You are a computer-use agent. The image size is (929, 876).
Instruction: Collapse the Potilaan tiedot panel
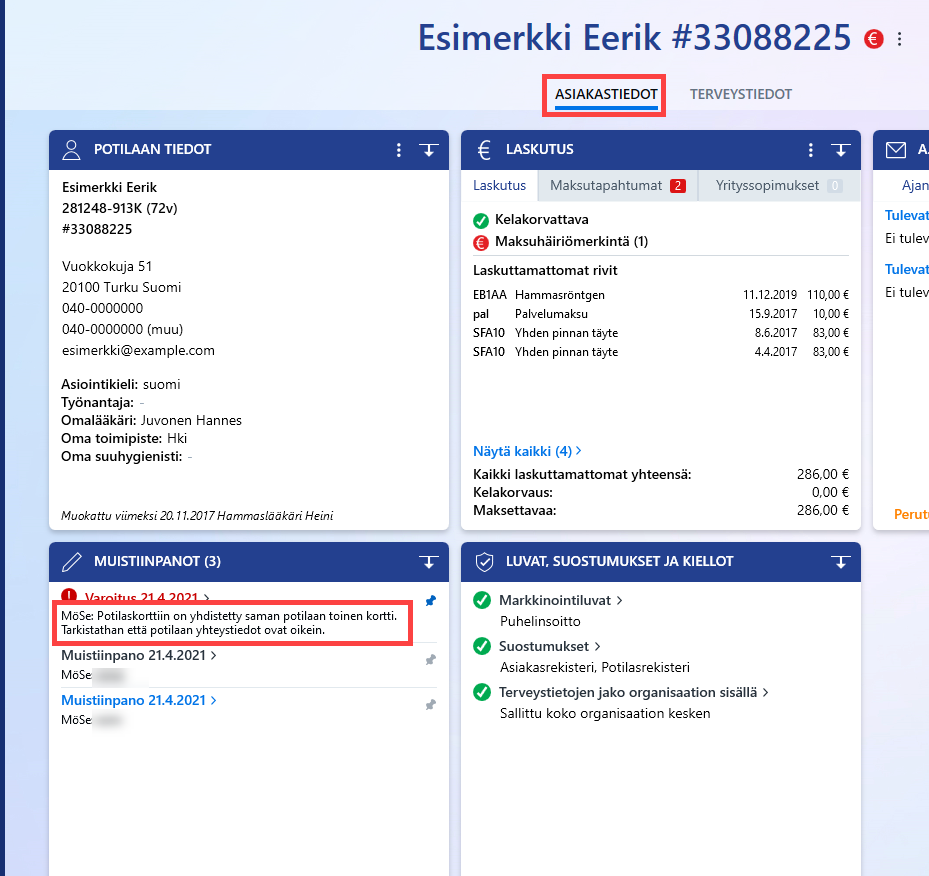pyautogui.click(x=429, y=150)
